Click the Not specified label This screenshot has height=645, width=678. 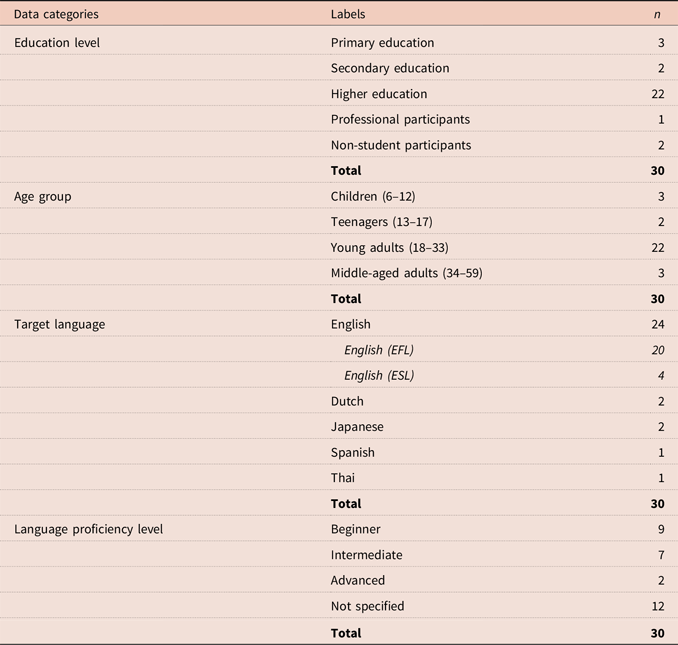pos(367,606)
